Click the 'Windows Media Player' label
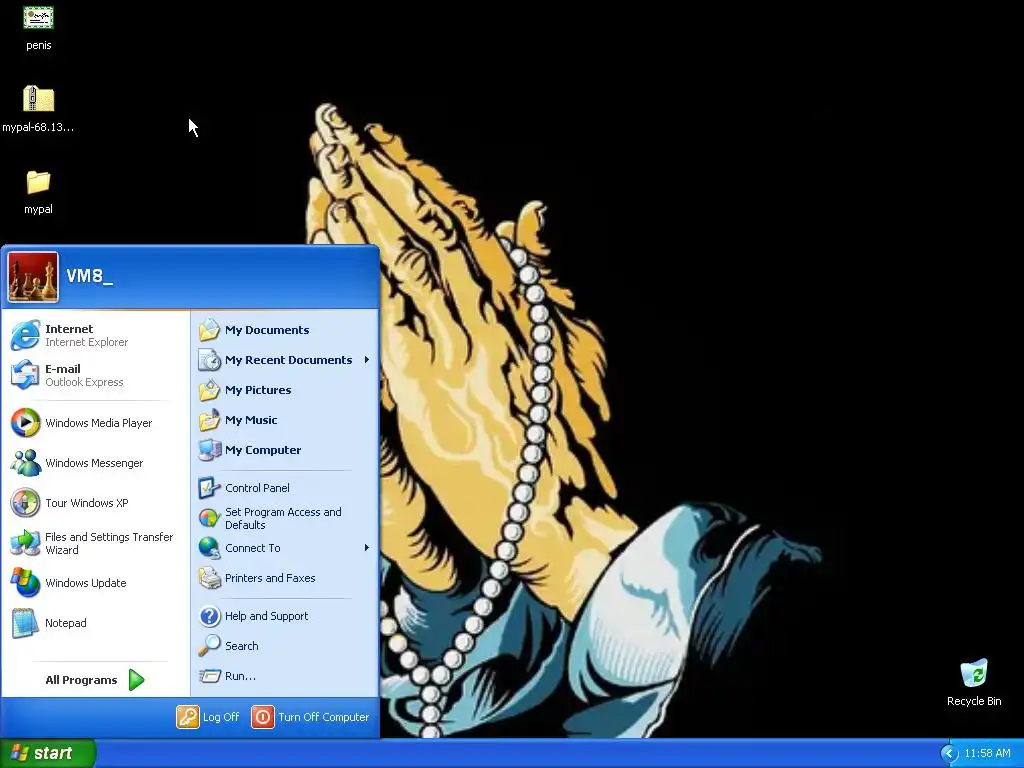The image size is (1024, 768). [99, 423]
